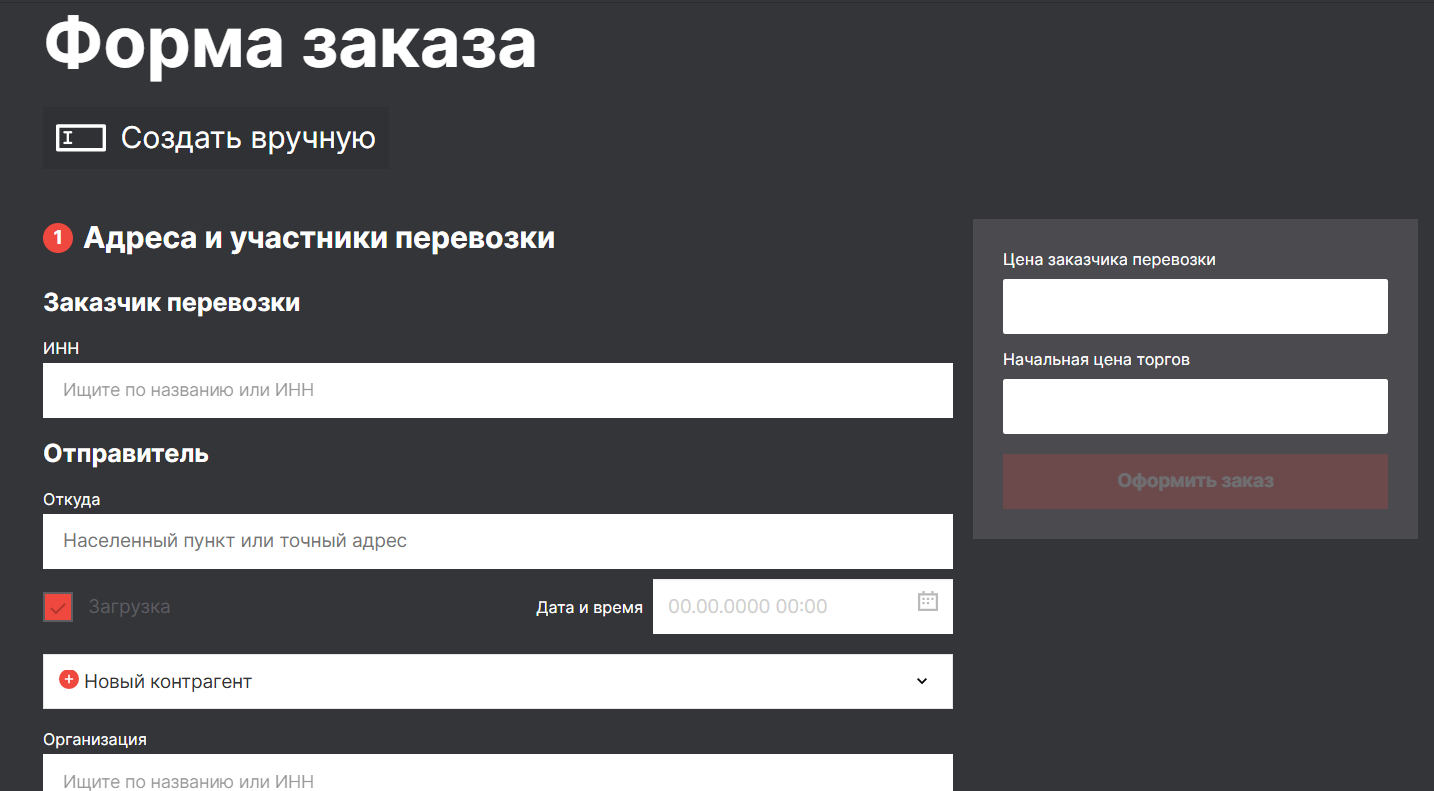1434x791 pixels.
Task: Focus the Организация search field
Action: (x=498, y=773)
